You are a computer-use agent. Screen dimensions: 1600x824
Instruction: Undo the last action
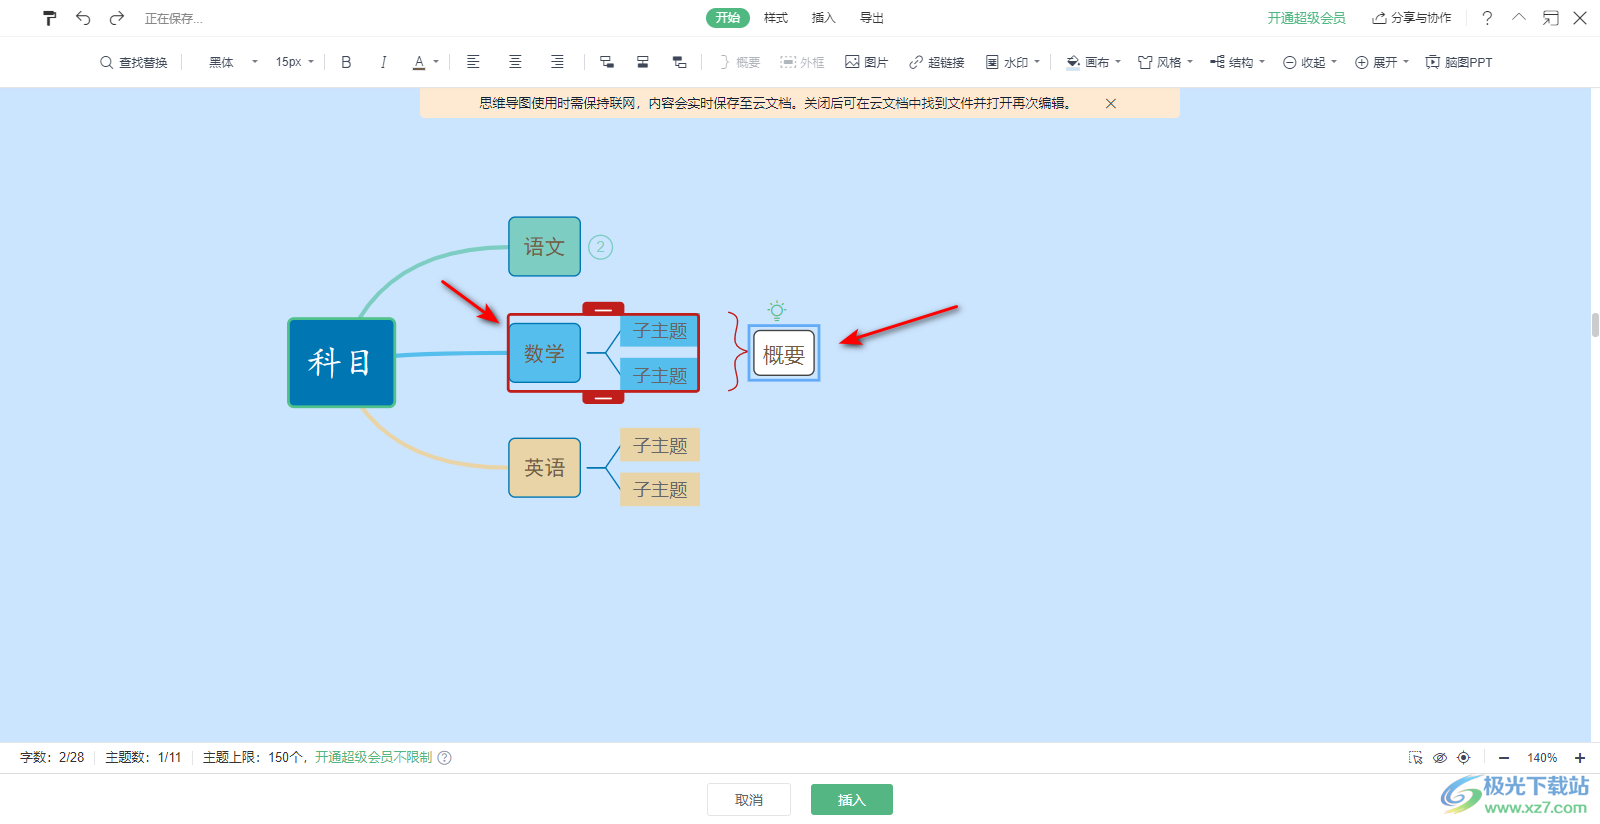83,18
